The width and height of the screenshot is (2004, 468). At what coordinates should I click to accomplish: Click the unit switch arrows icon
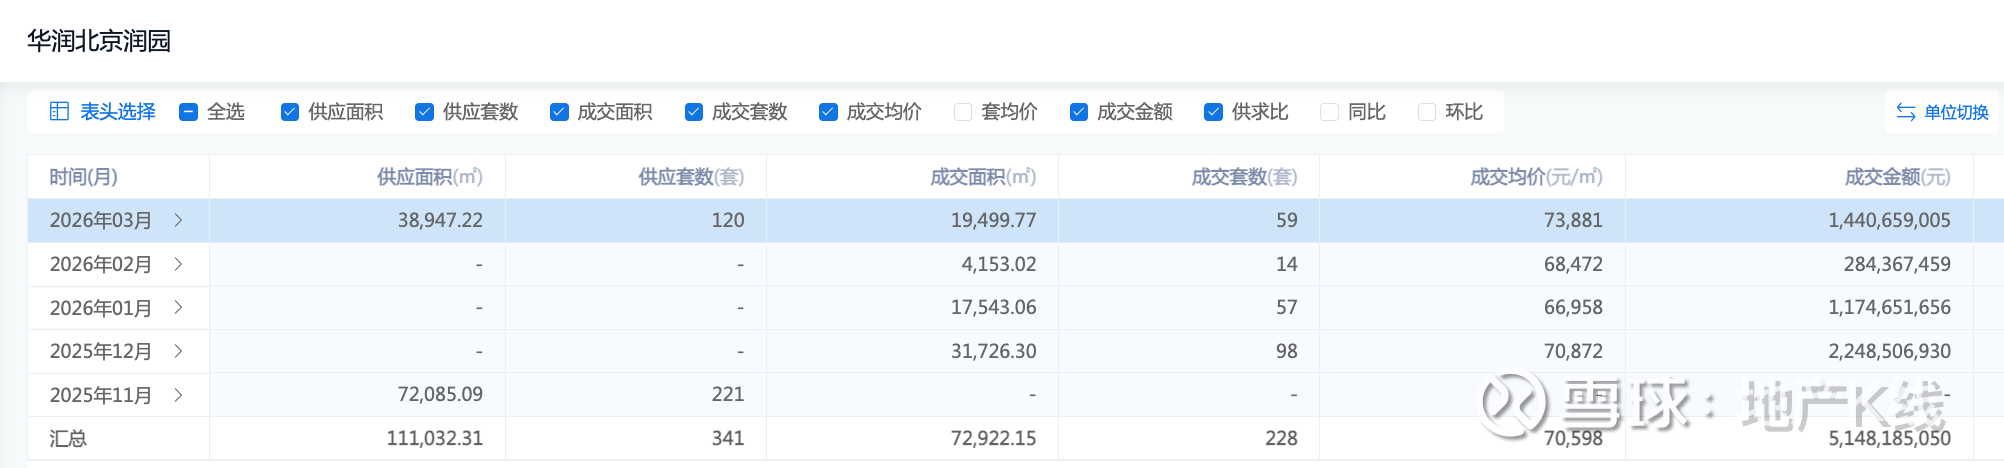(x=1906, y=112)
